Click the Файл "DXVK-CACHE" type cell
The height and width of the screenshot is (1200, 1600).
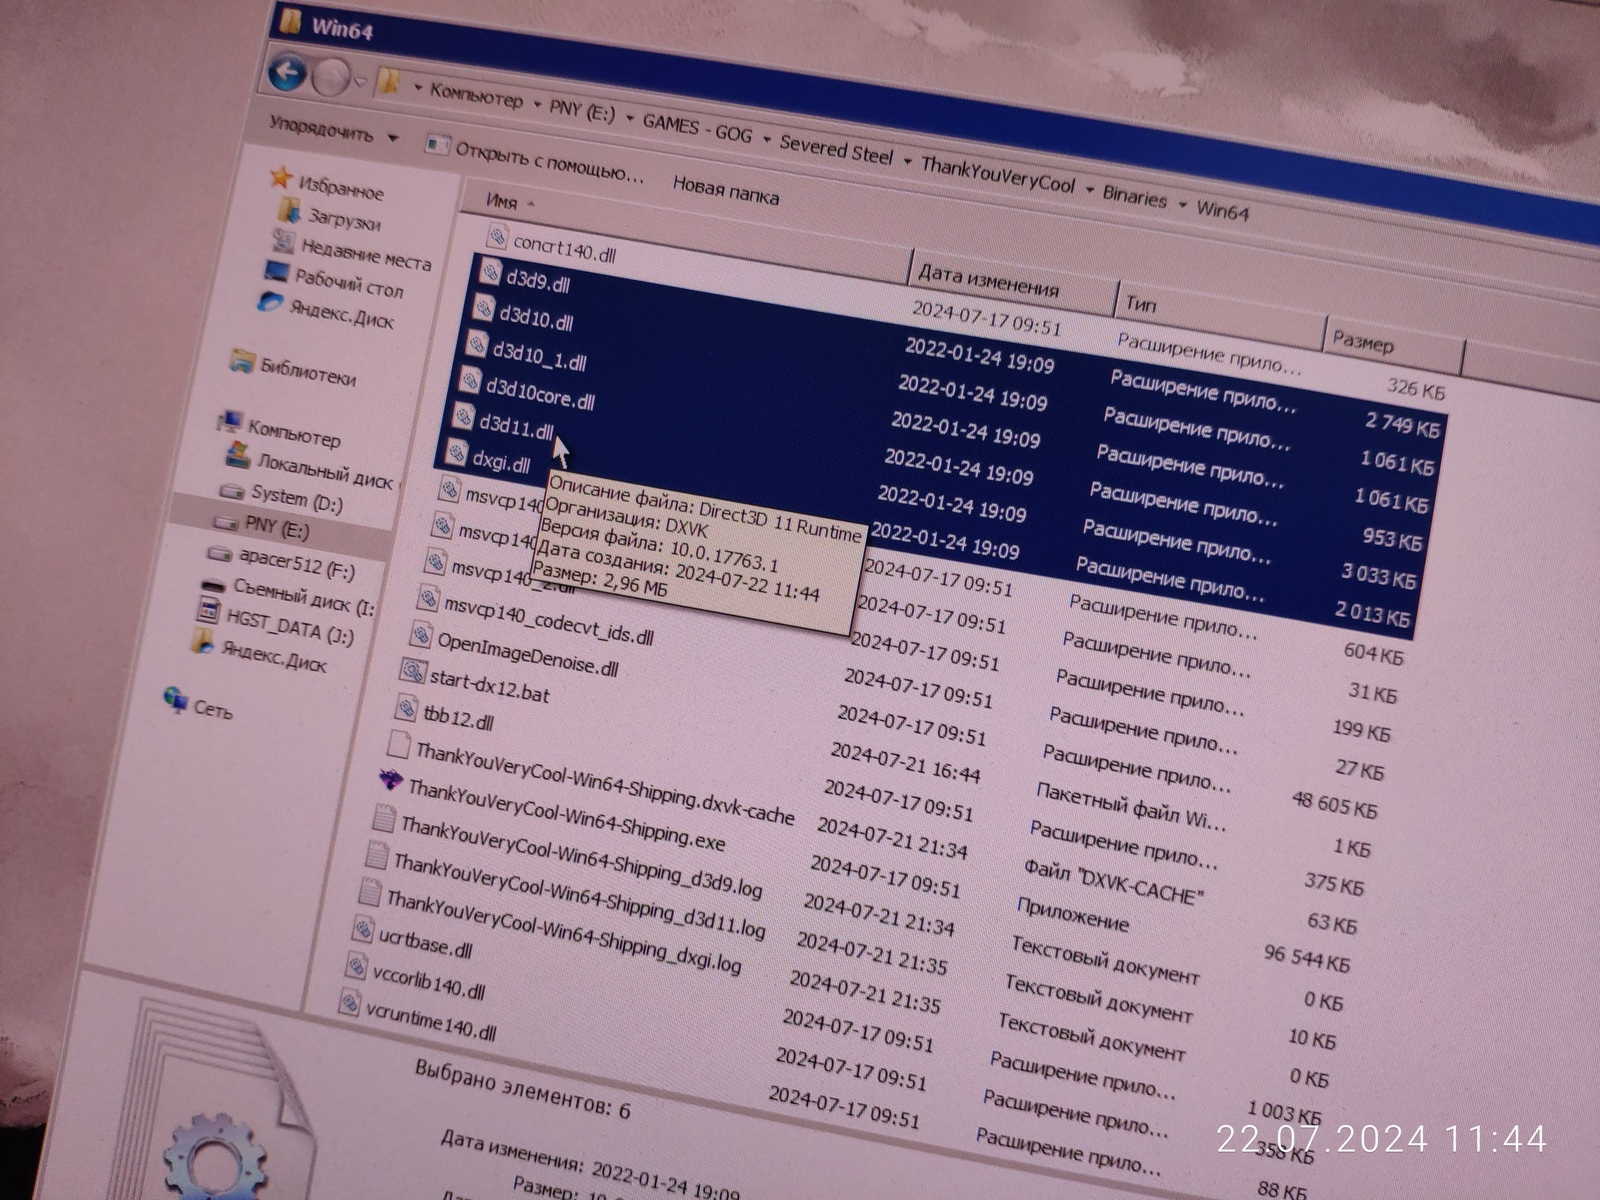[1113, 882]
